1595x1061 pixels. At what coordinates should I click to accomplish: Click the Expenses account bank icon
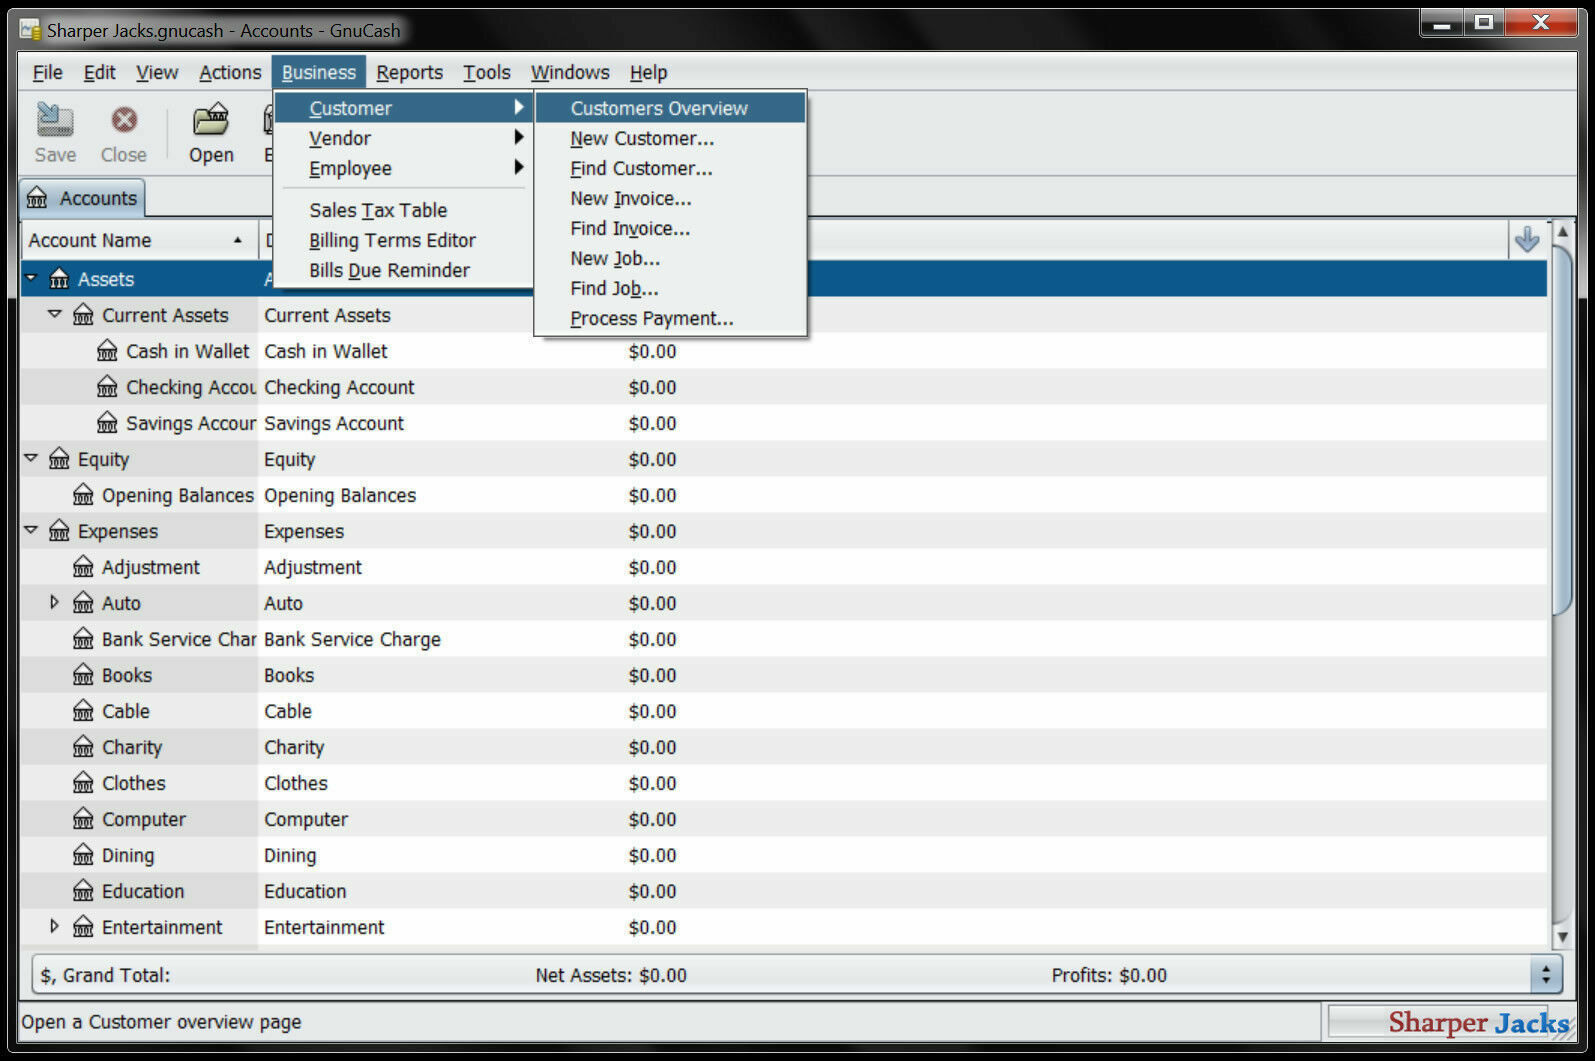pos(59,531)
